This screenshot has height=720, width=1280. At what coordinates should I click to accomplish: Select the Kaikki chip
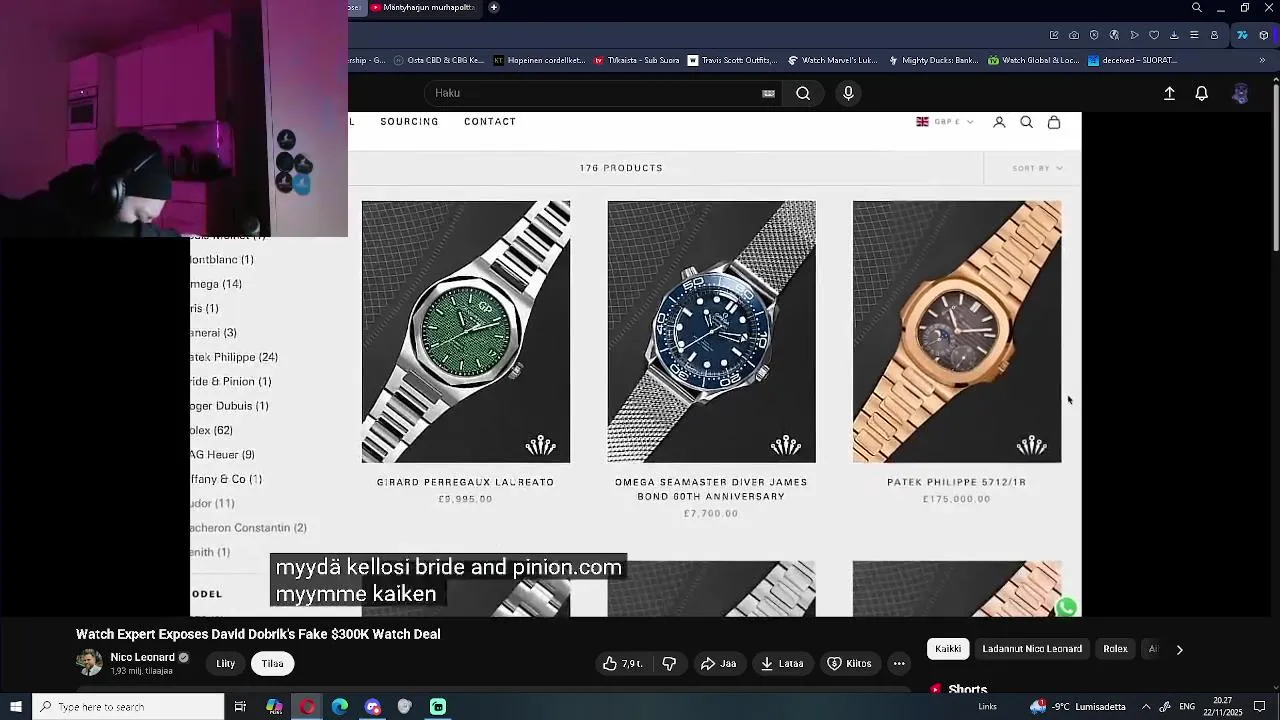948,649
